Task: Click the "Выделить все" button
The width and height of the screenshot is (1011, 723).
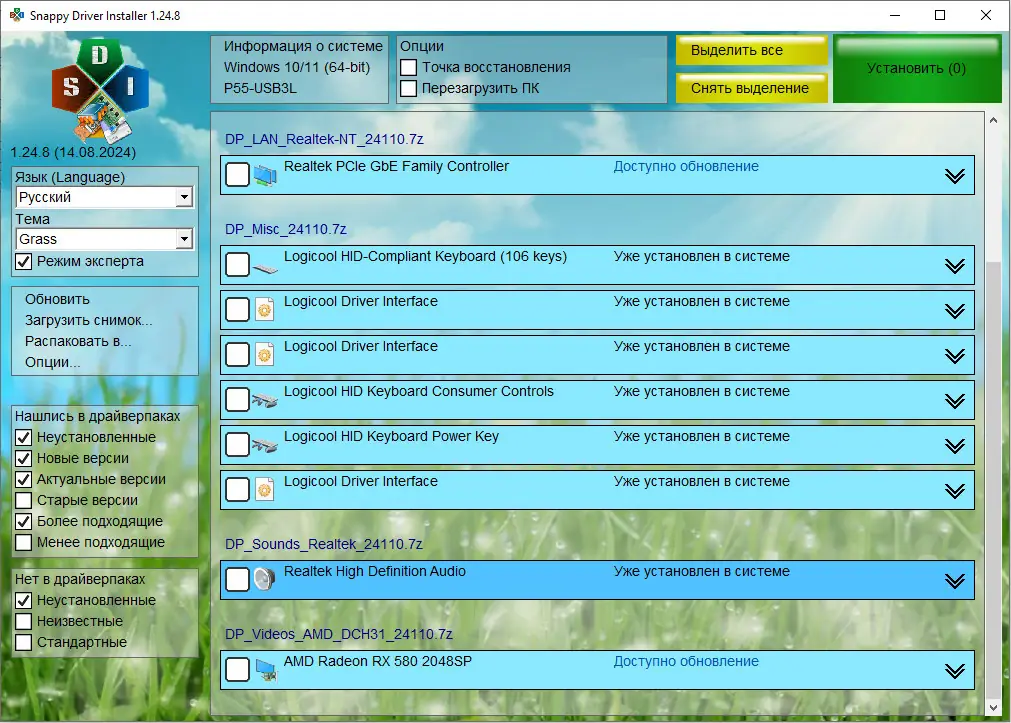Action: point(751,49)
